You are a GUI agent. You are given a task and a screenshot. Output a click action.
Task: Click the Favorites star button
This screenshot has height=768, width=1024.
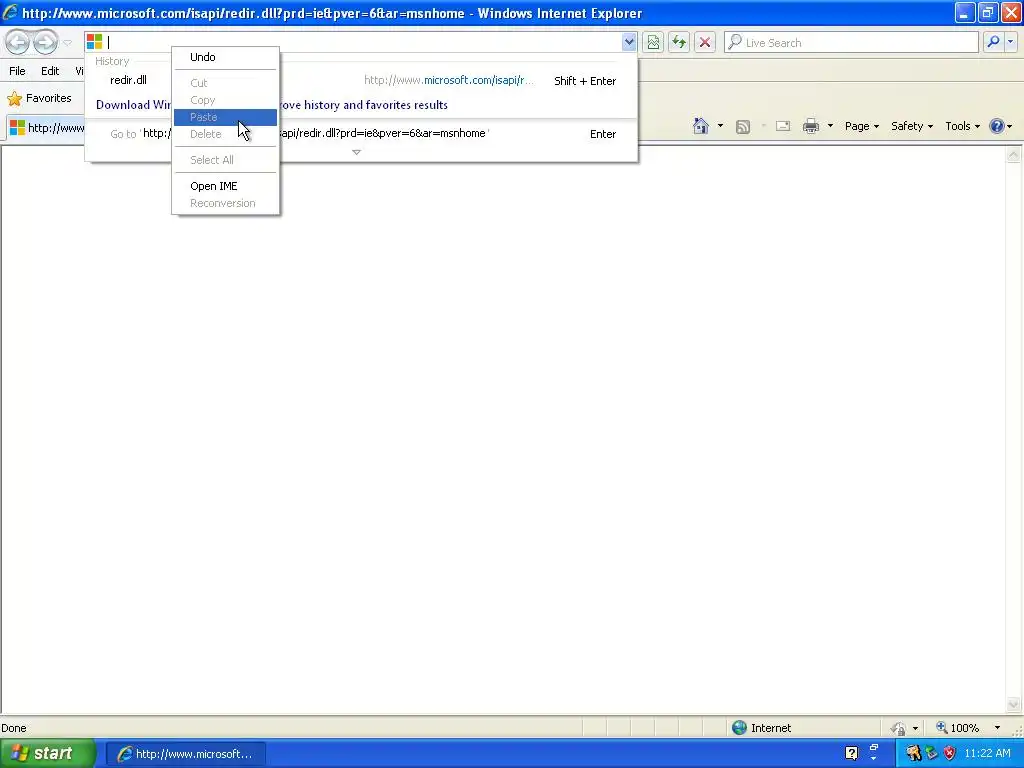tap(39, 99)
